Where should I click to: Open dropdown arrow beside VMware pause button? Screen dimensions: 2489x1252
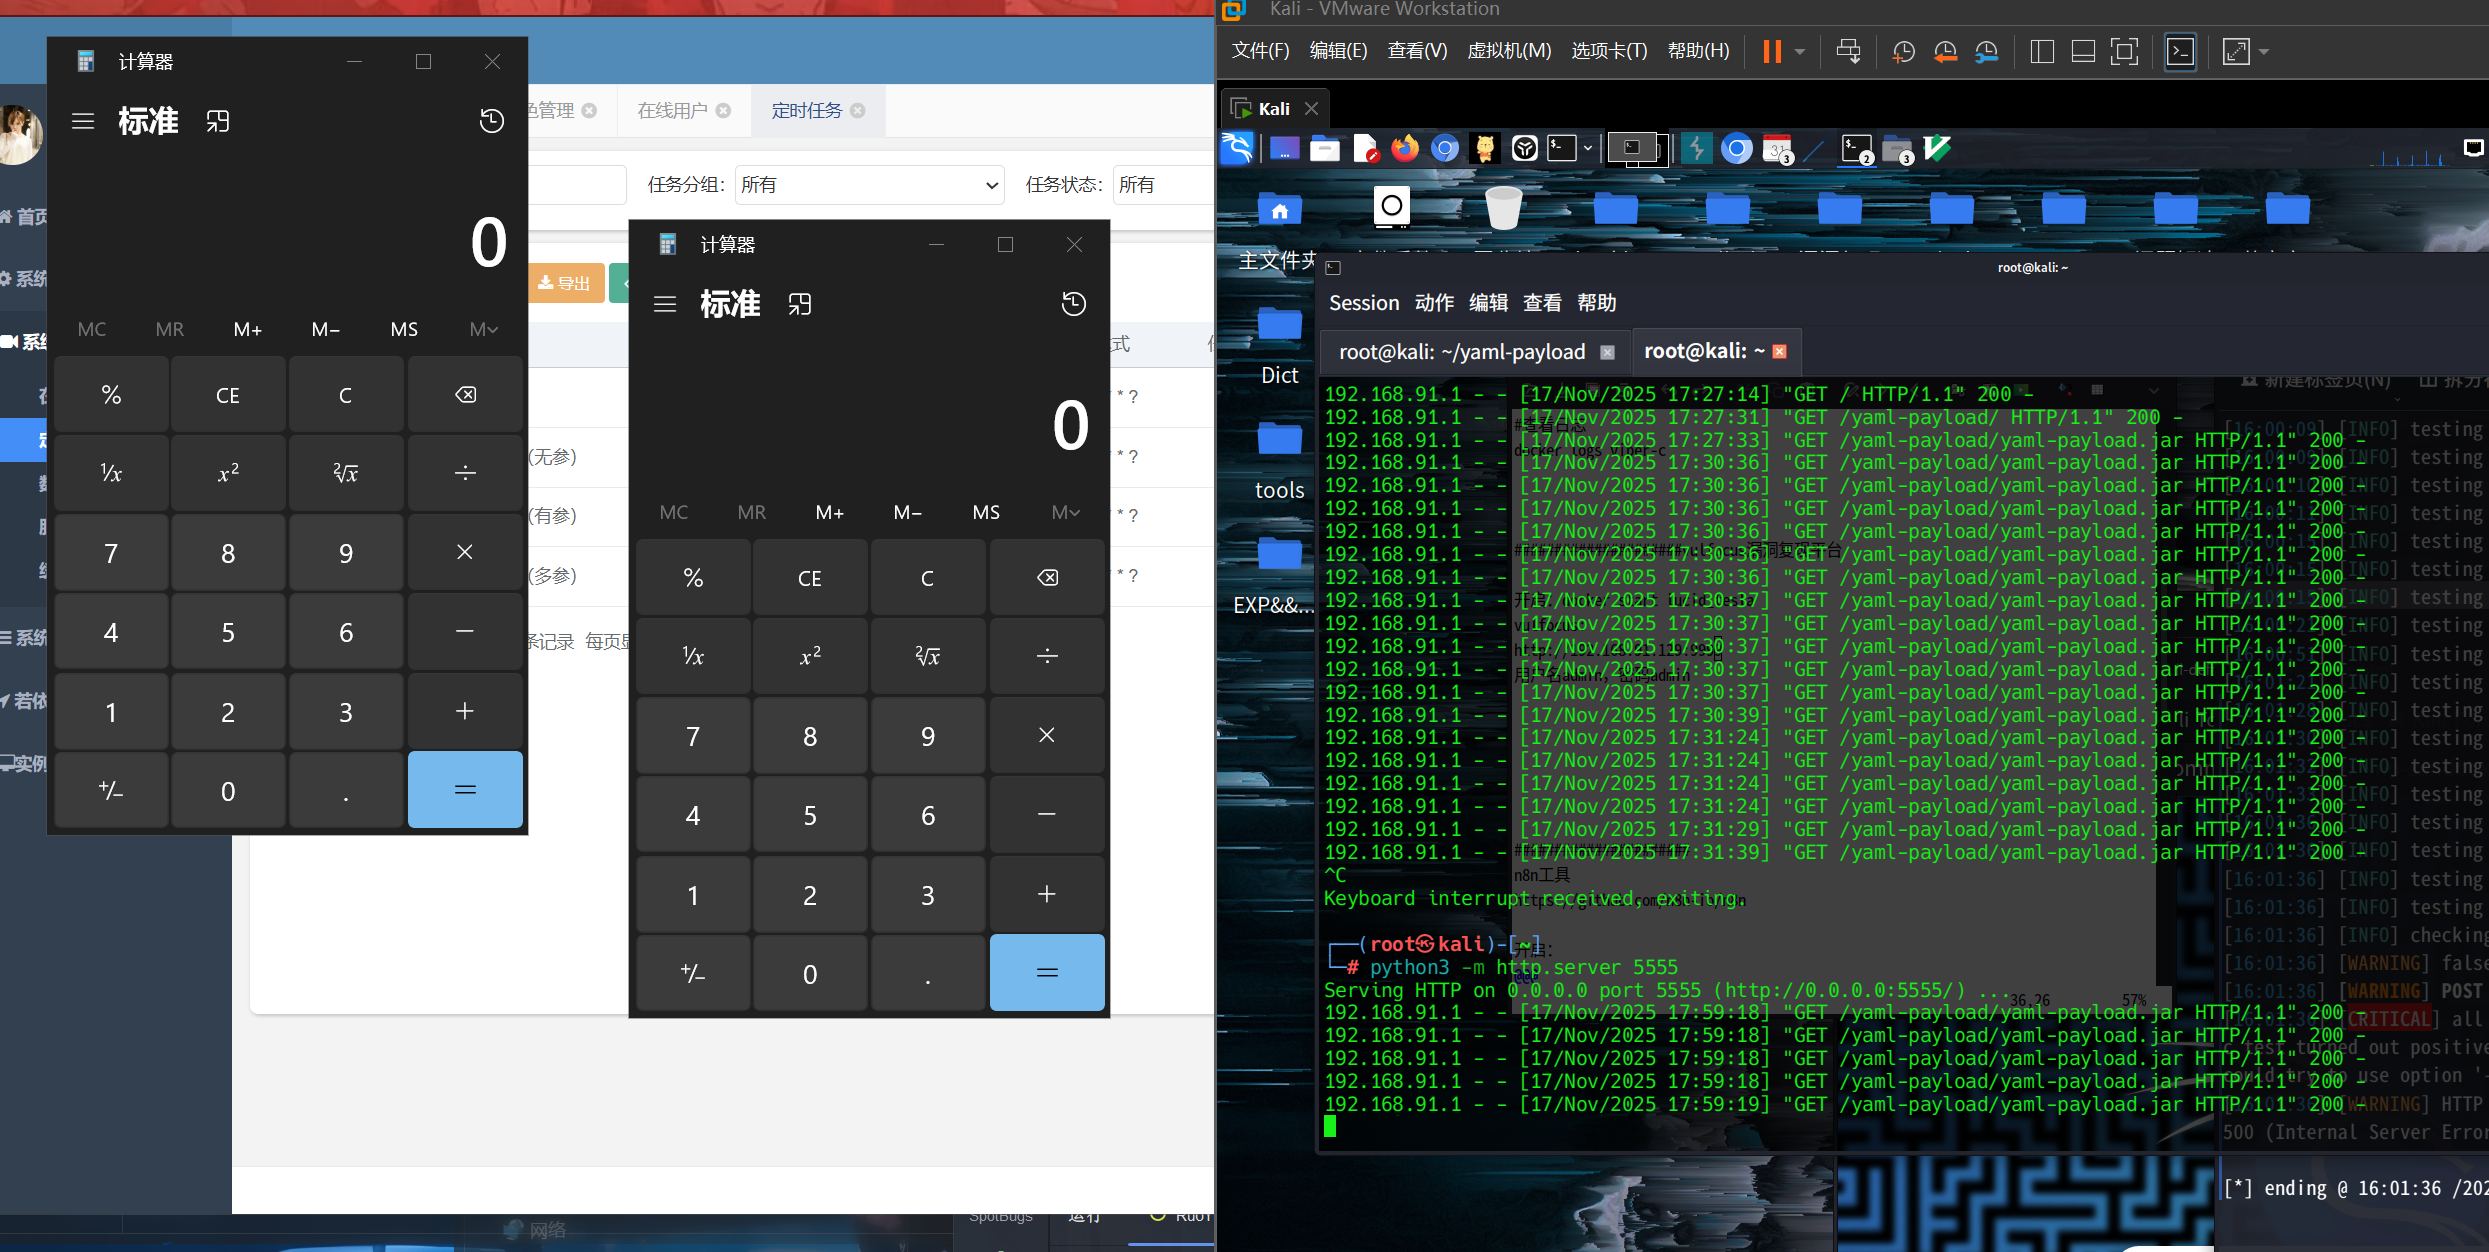[1800, 52]
